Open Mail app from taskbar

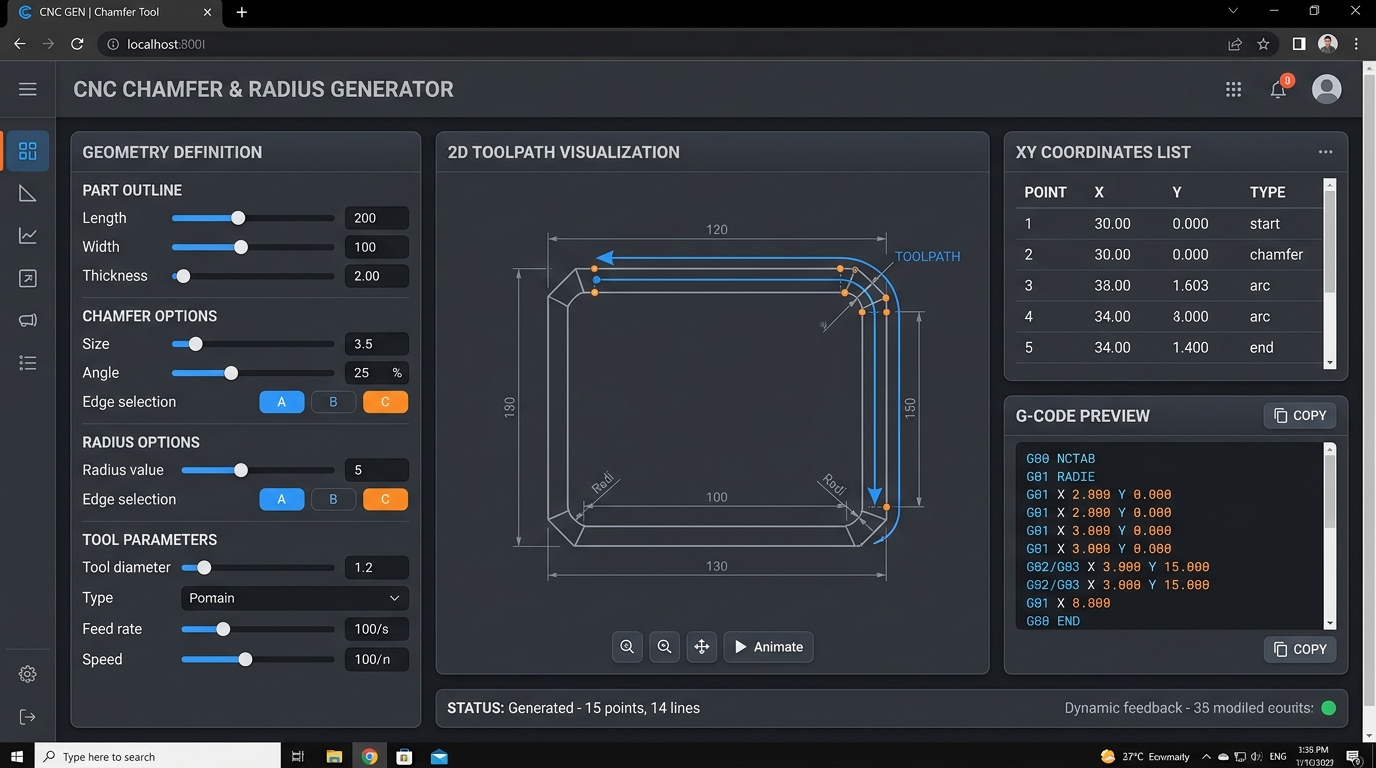coord(439,756)
